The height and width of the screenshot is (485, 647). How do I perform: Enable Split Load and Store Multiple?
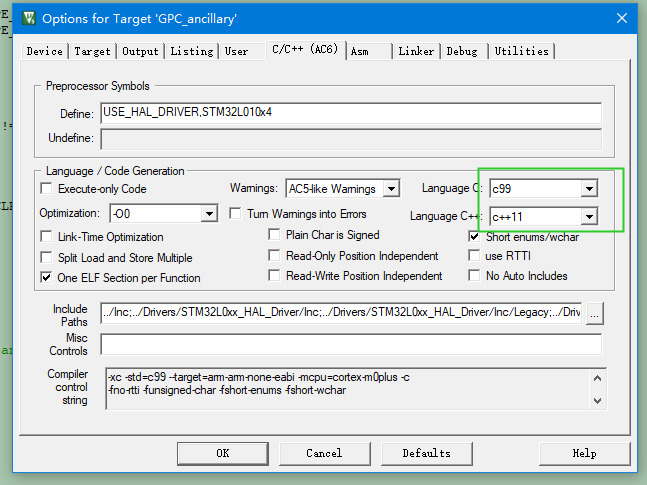pos(47,258)
